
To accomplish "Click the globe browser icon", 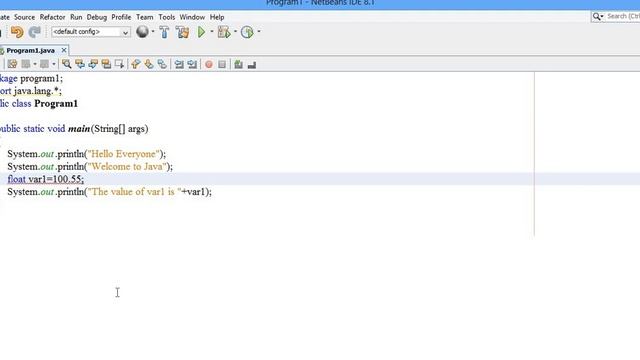I will (142, 31).
